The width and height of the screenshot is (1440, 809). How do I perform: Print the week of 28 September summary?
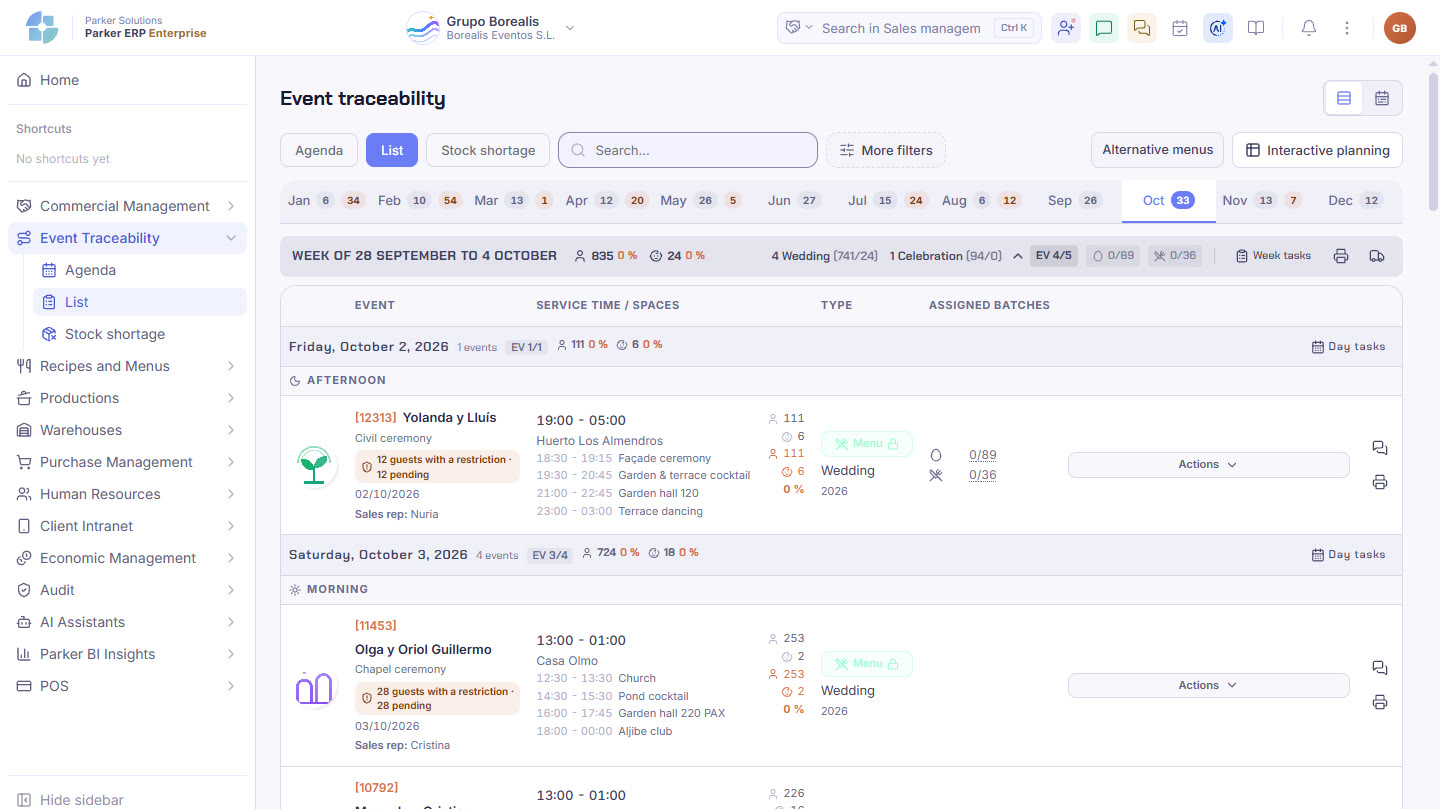pos(1341,256)
